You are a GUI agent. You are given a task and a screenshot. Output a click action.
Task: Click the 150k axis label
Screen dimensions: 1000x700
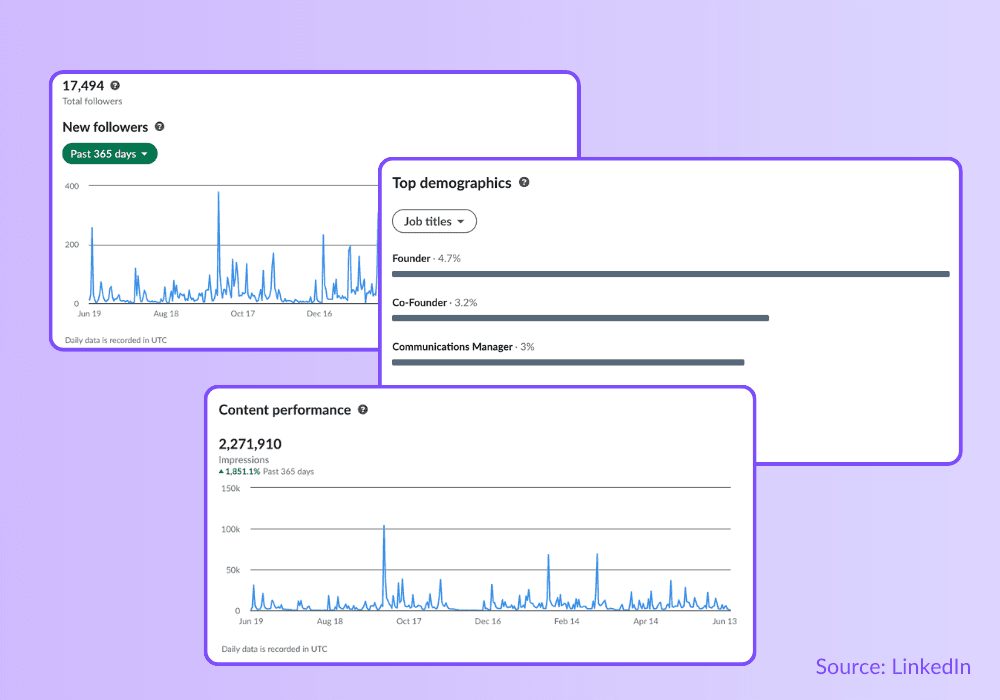tap(230, 488)
